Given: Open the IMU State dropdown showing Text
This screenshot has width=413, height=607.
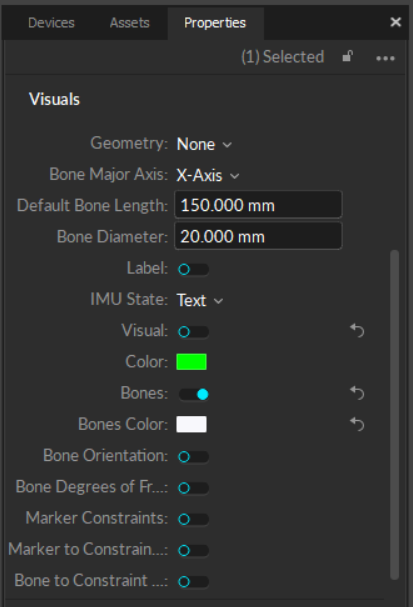Looking at the screenshot, I should coord(200,300).
